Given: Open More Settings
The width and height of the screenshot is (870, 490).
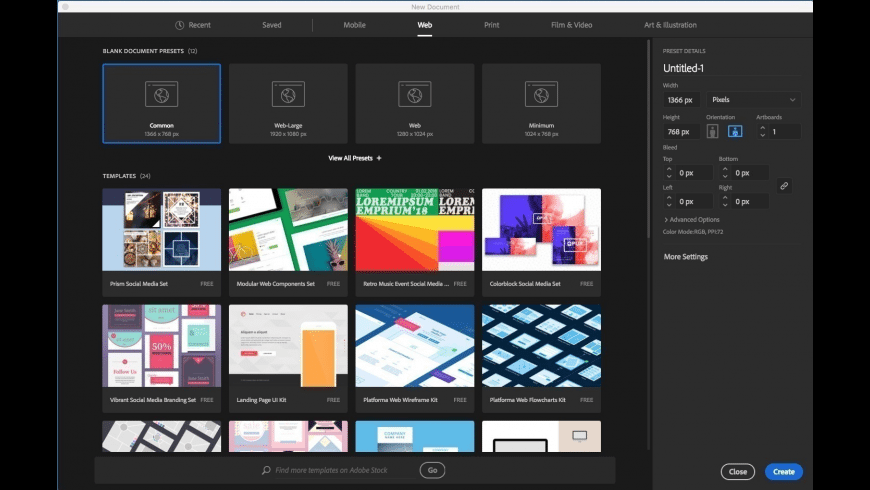Looking at the screenshot, I should click(x=686, y=257).
